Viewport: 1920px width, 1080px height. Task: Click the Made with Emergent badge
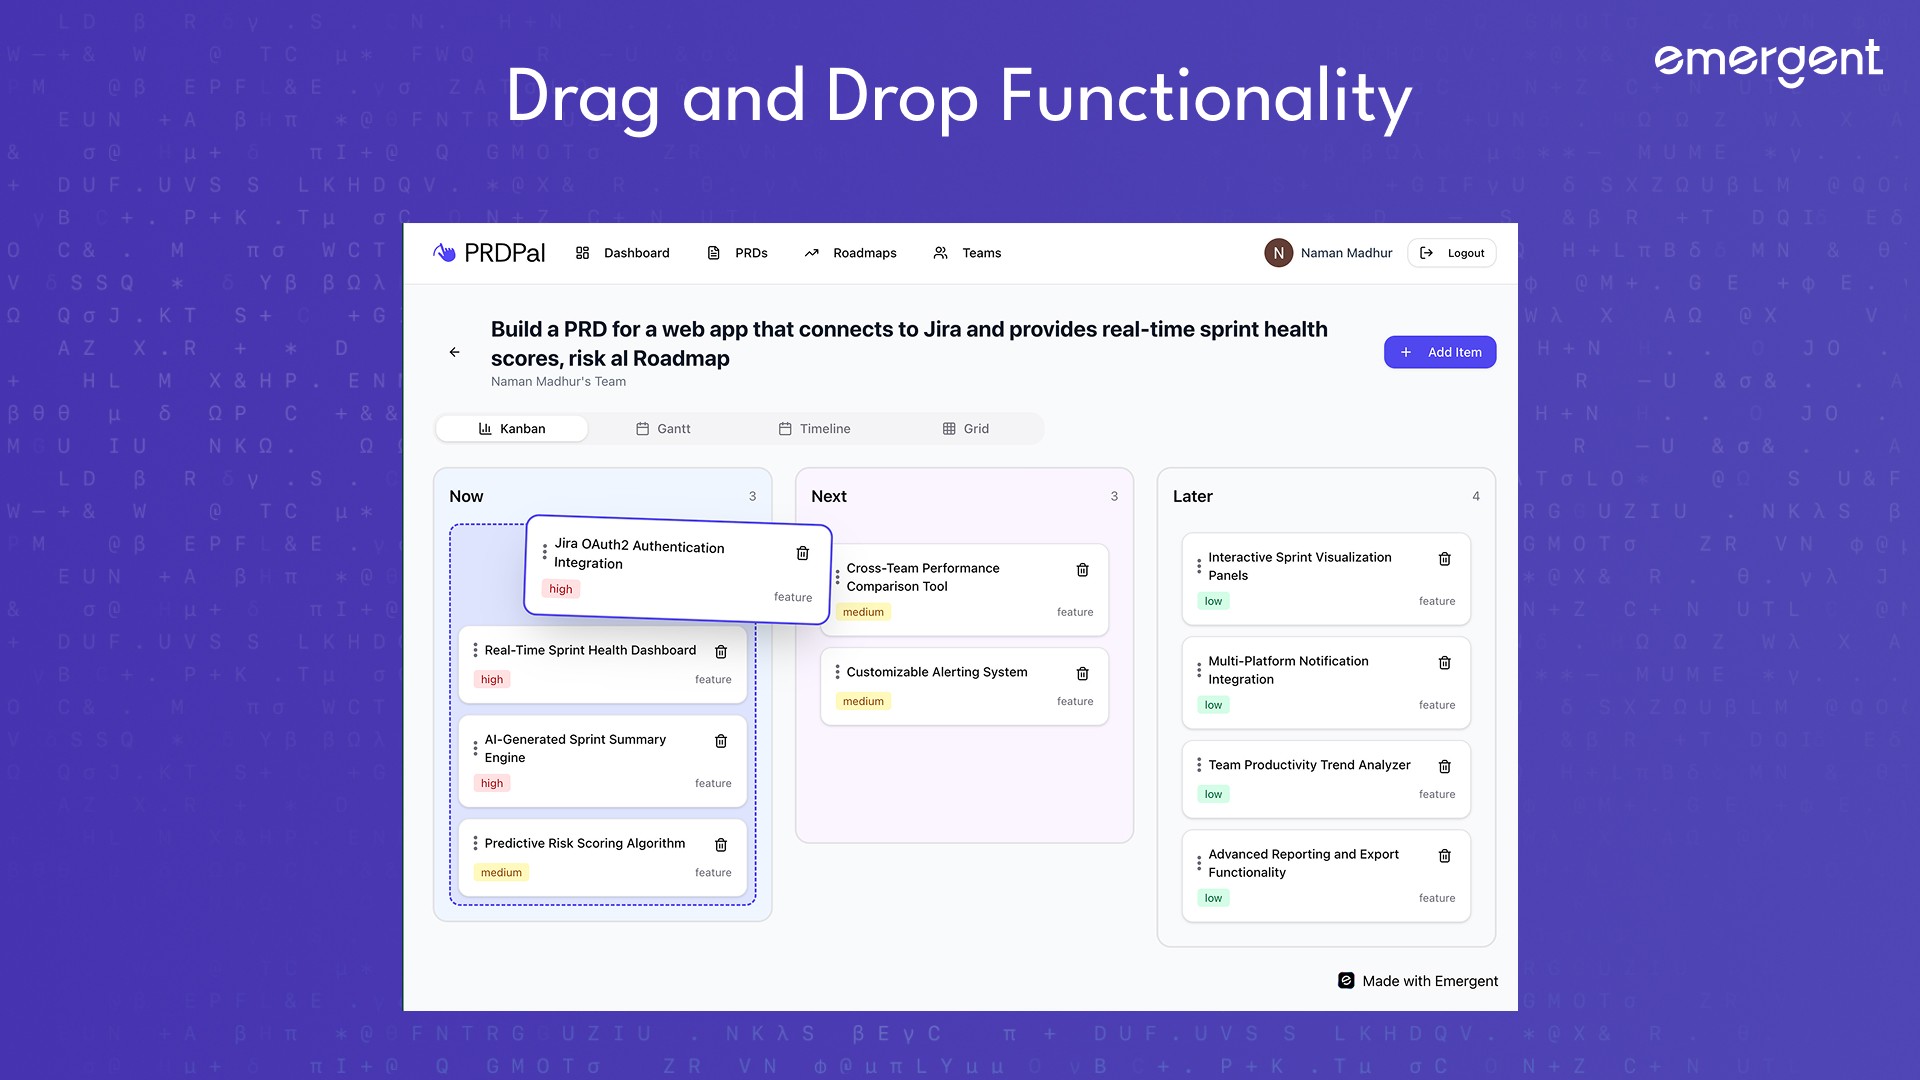pos(1417,981)
